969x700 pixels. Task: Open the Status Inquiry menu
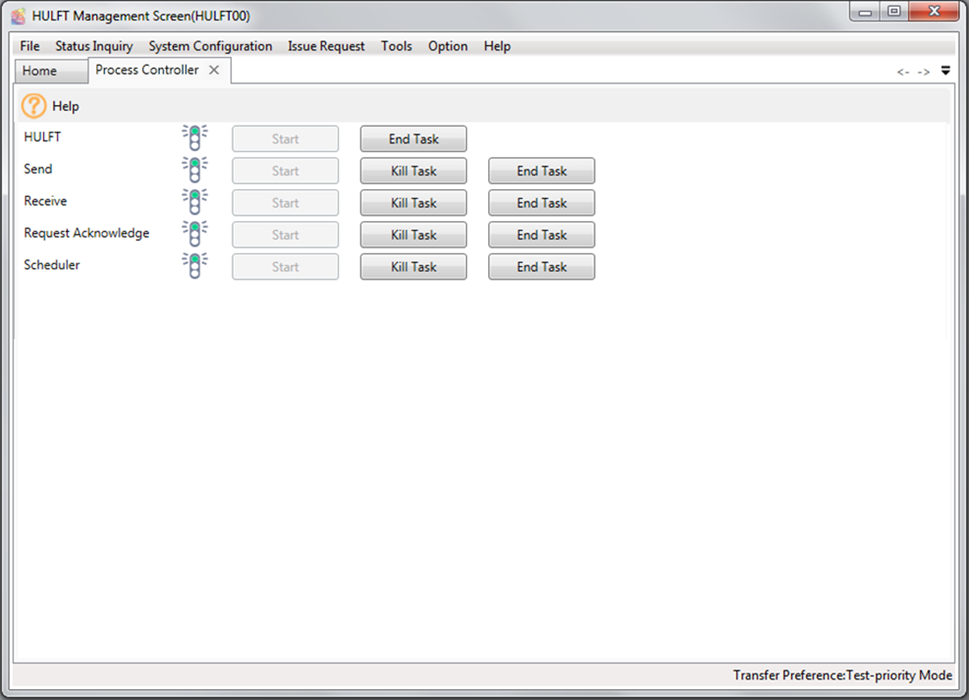[94, 46]
